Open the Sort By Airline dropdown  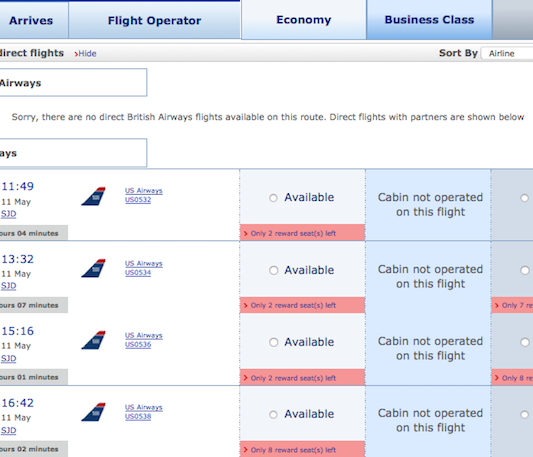coord(507,53)
